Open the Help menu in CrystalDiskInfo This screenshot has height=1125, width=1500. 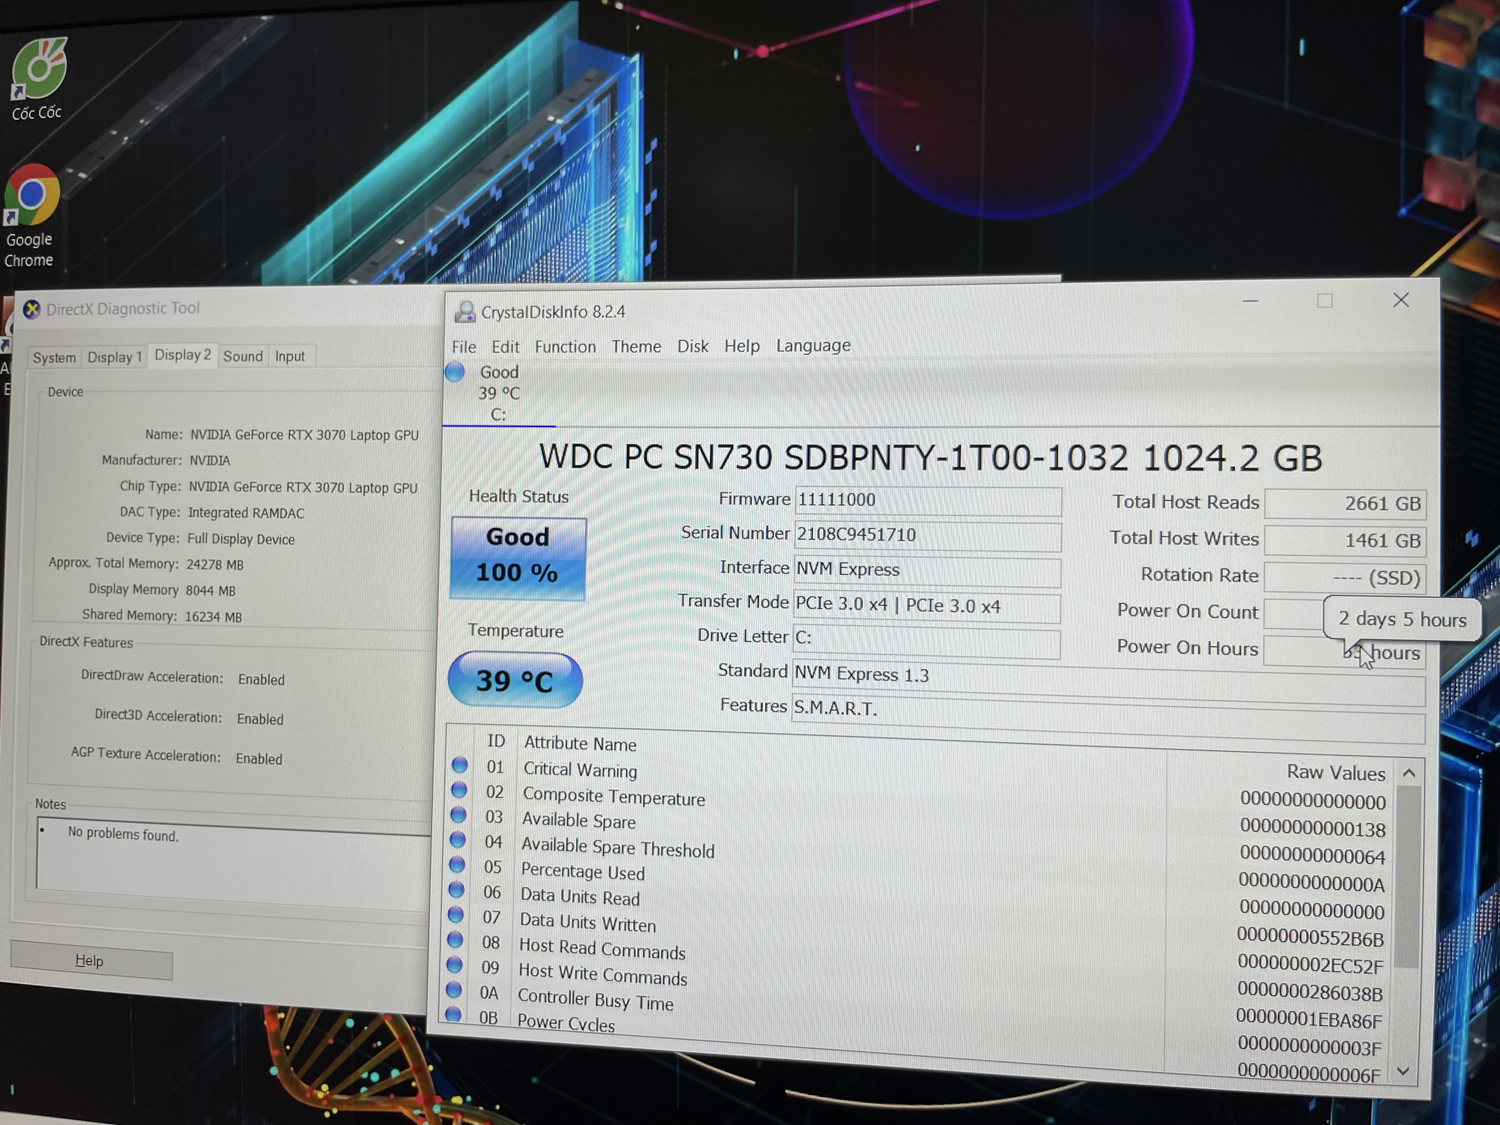click(742, 346)
